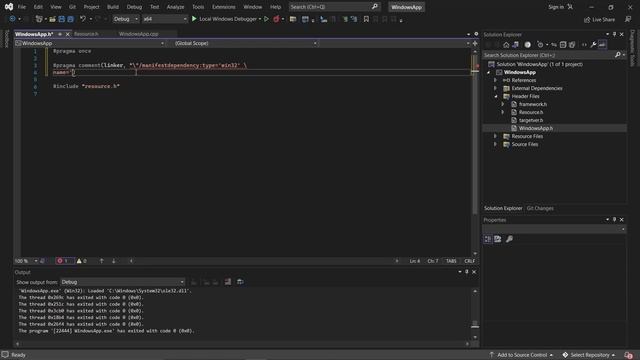Toggle auto-hide pin on Output panel

(467, 272)
